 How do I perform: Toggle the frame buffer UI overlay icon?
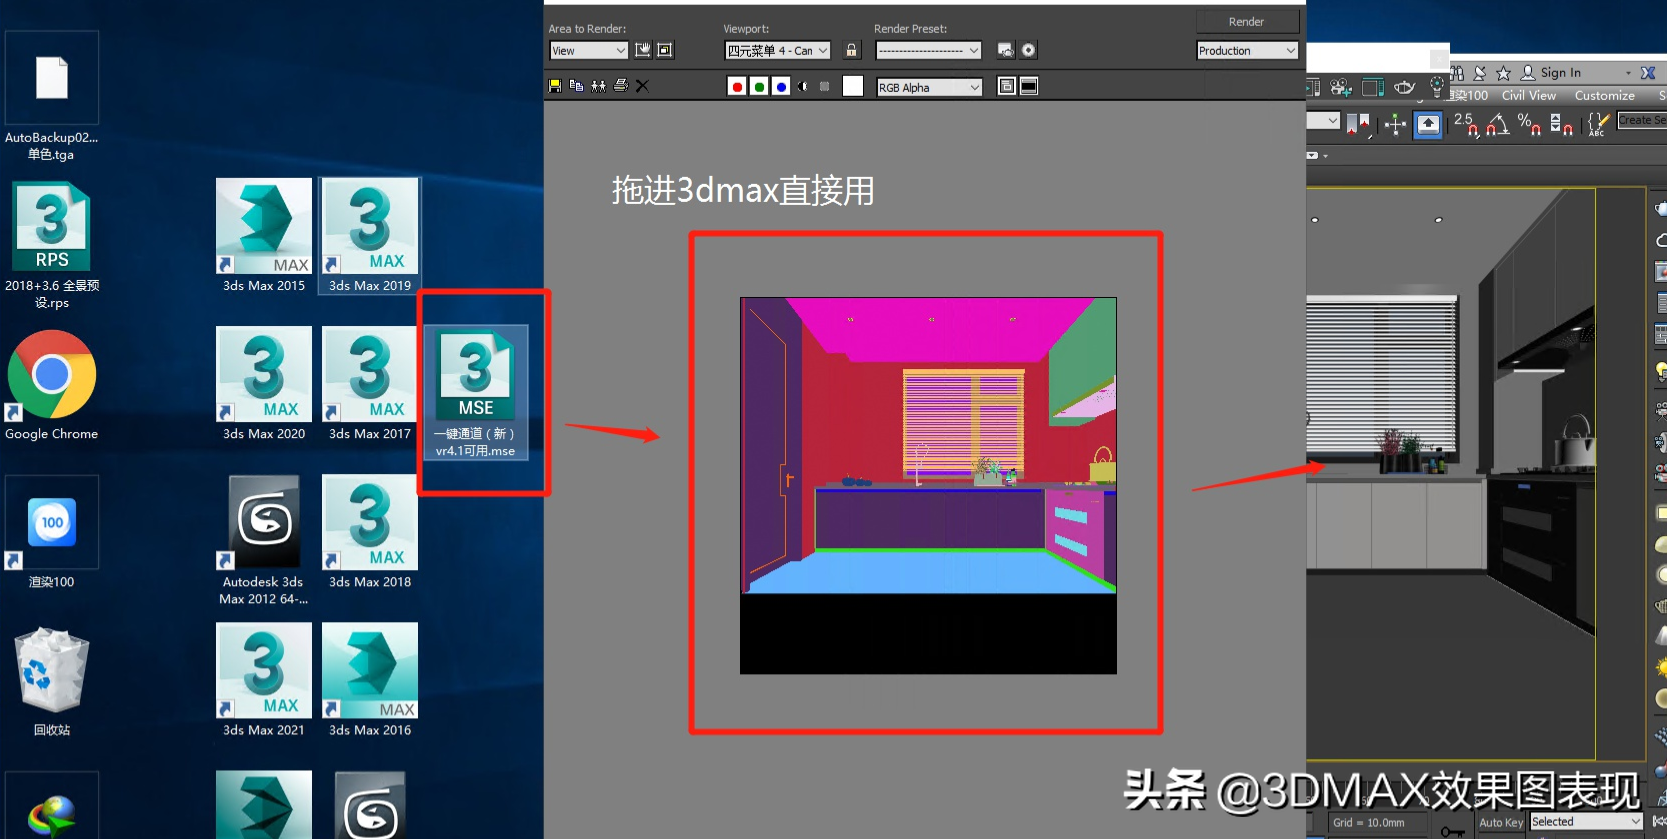(x=1007, y=87)
